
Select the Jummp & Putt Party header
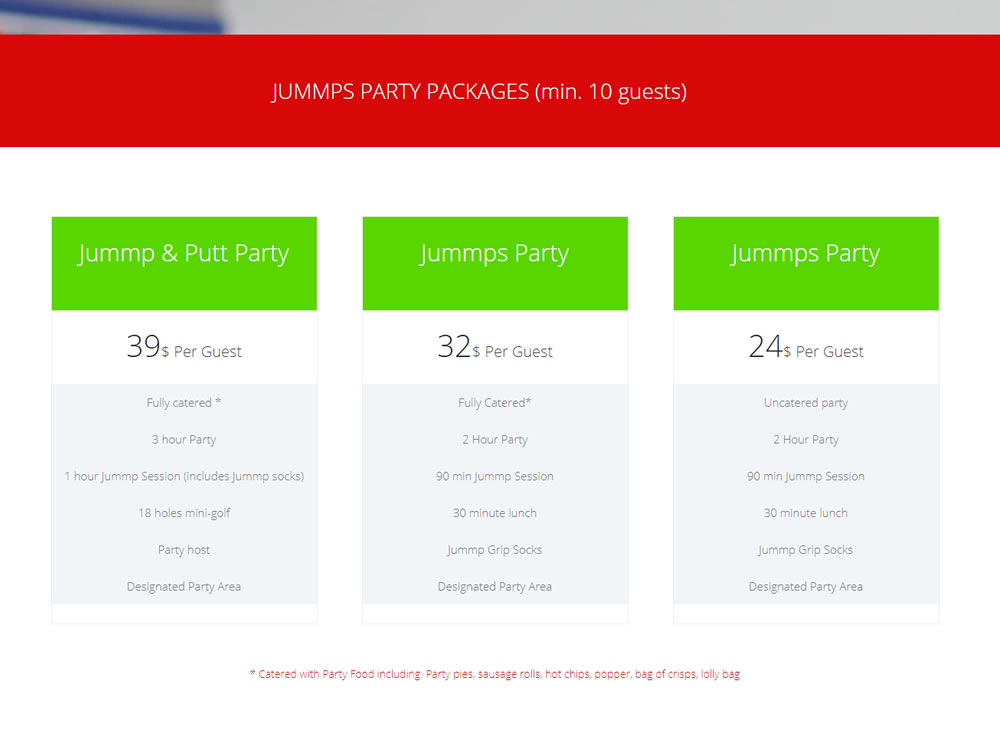point(184,254)
